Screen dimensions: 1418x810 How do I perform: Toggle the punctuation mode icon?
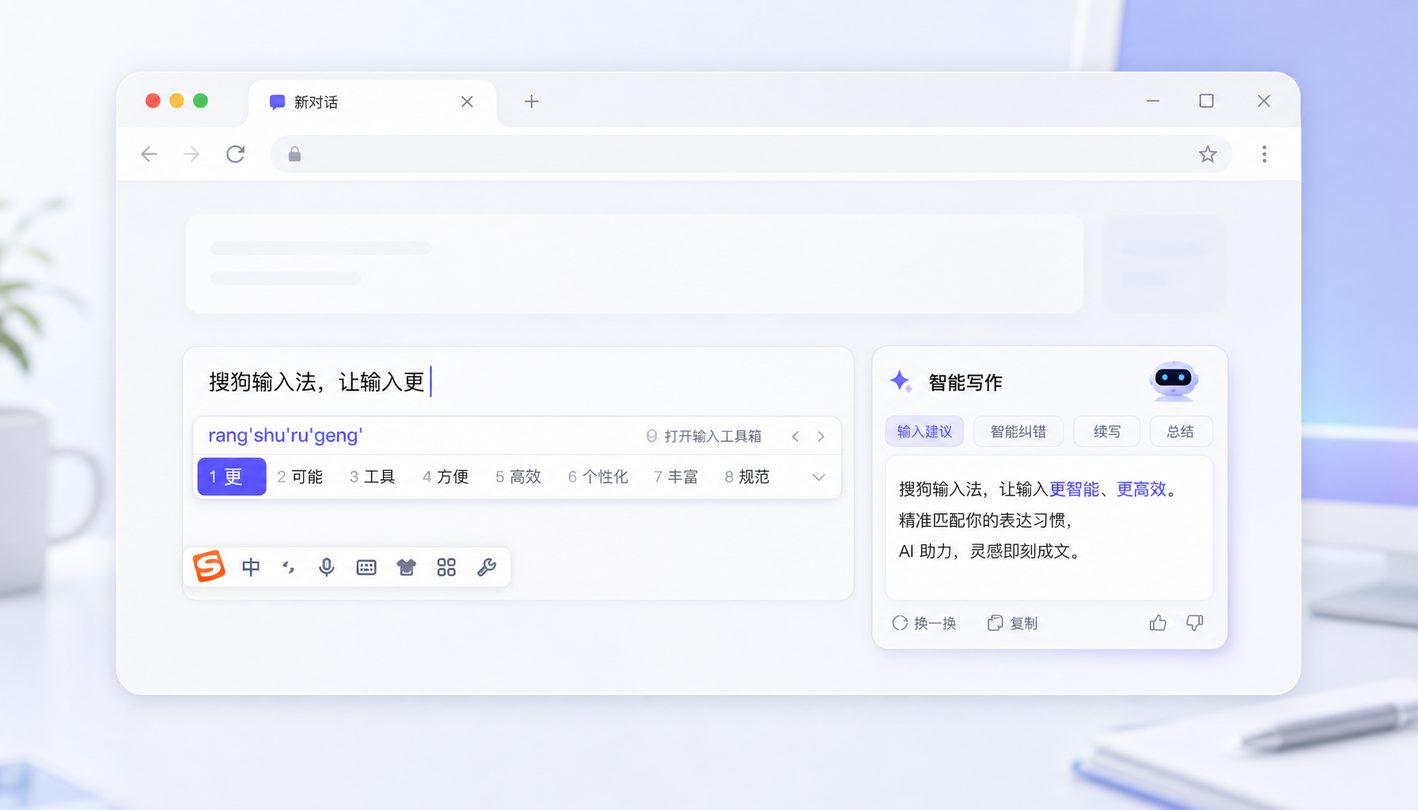(289, 568)
